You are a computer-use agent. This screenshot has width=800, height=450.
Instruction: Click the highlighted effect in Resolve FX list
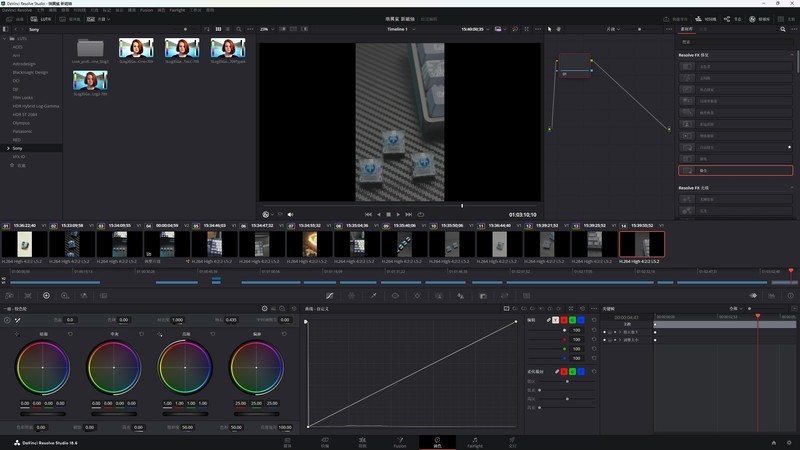735,171
